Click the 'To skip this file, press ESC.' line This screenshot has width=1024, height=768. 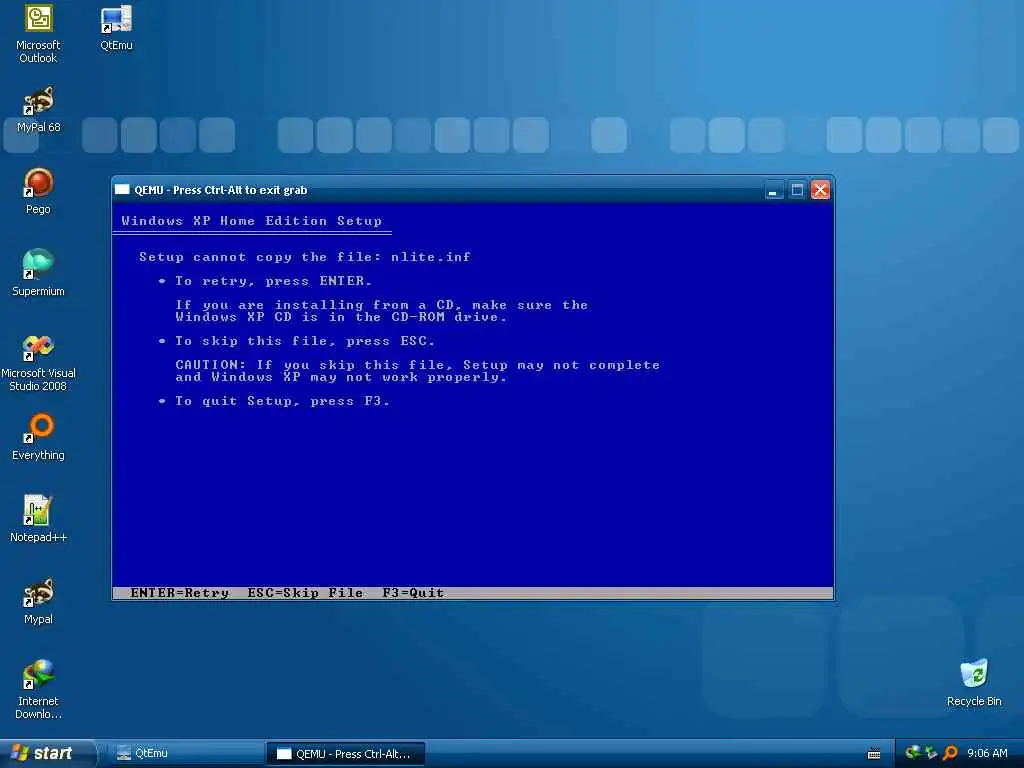tap(305, 341)
